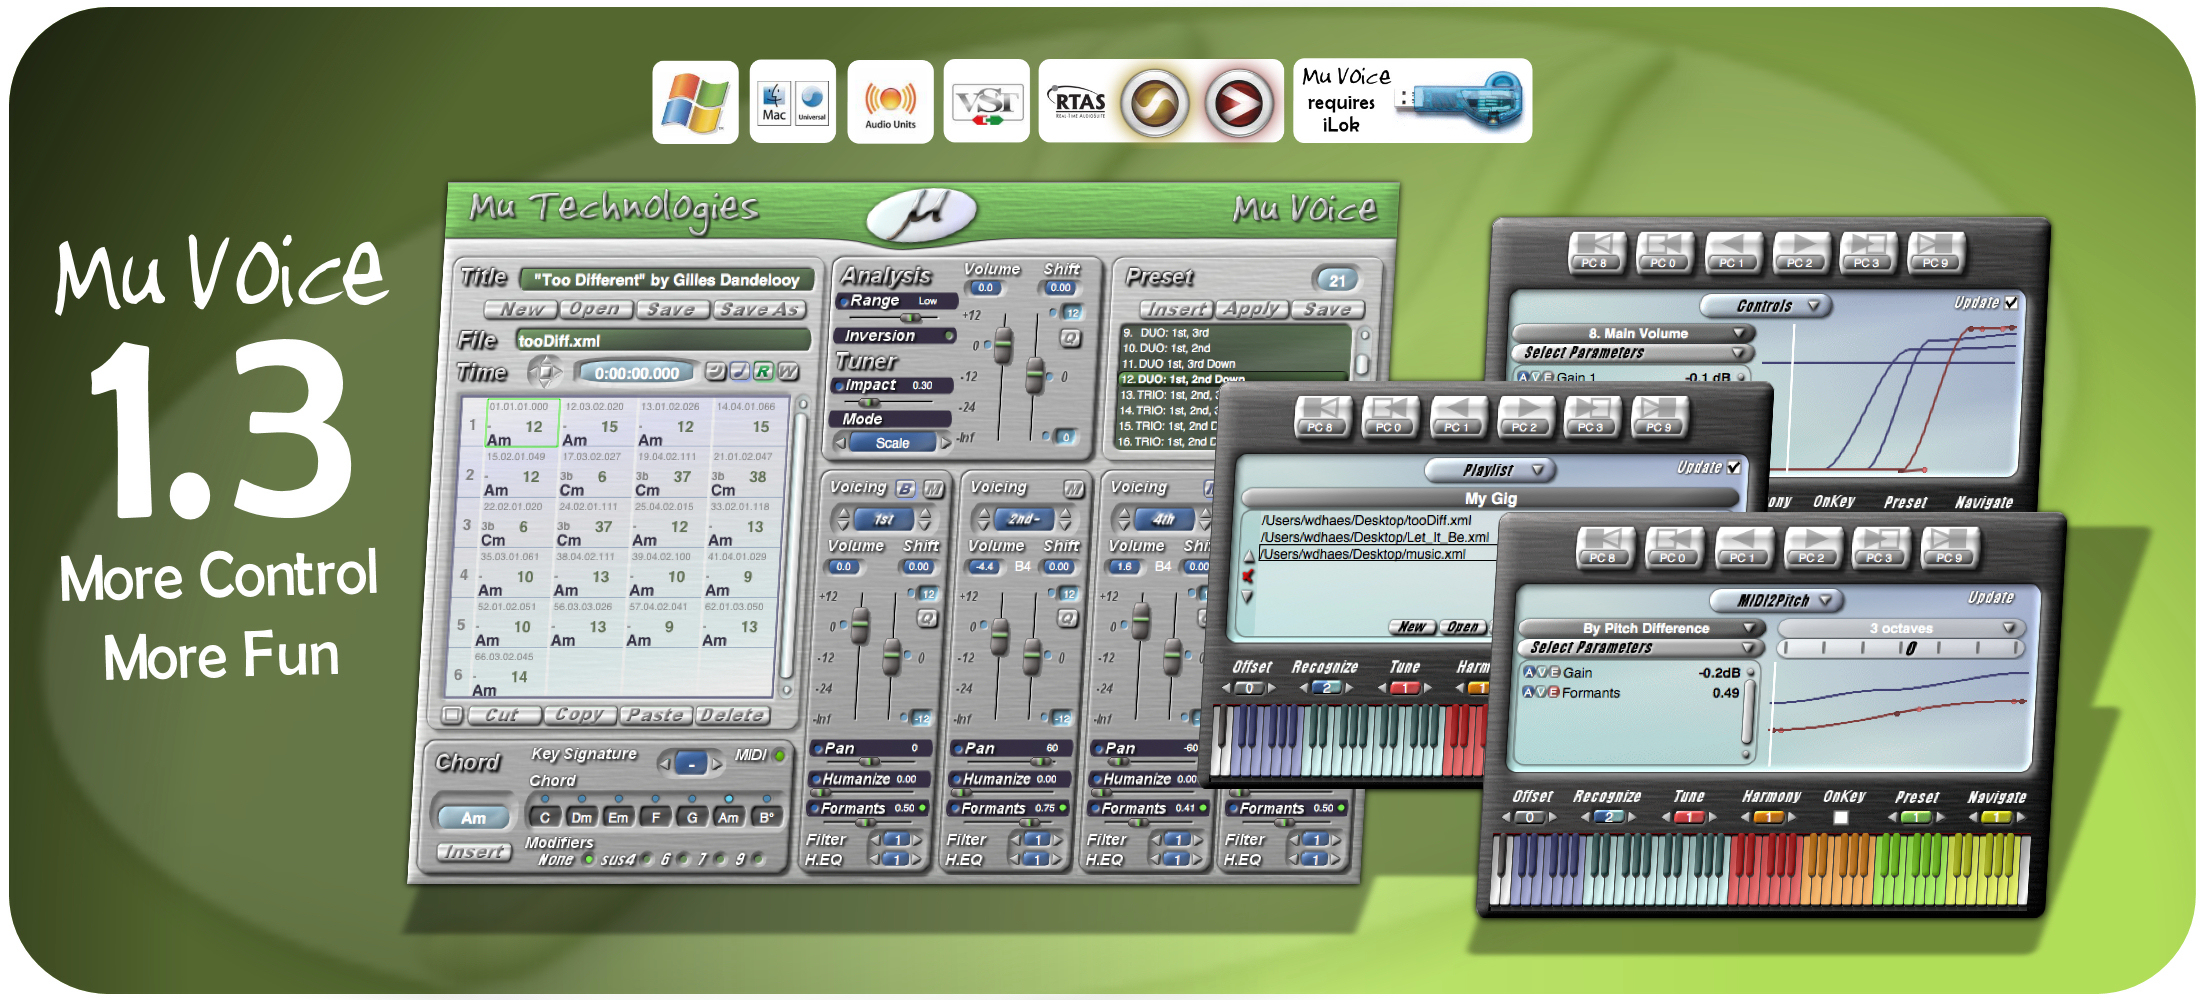The height and width of the screenshot is (1000, 2200).
Task: Click the Audio Units format badge
Action: (x=890, y=102)
